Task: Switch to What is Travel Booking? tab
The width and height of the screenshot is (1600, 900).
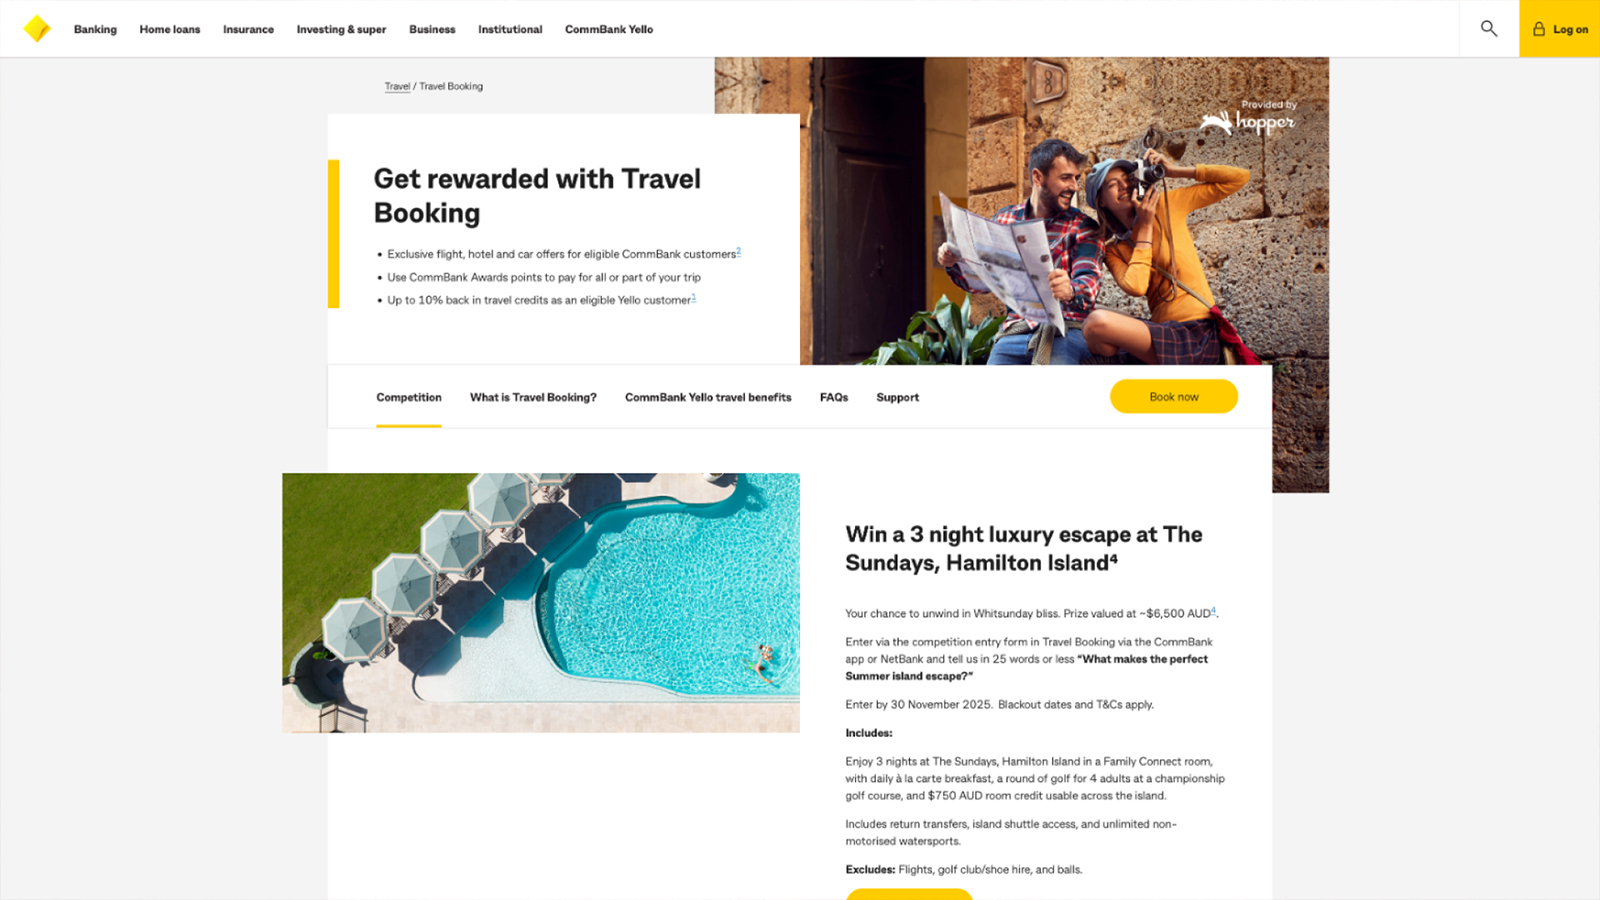Action: coord(533,397)
